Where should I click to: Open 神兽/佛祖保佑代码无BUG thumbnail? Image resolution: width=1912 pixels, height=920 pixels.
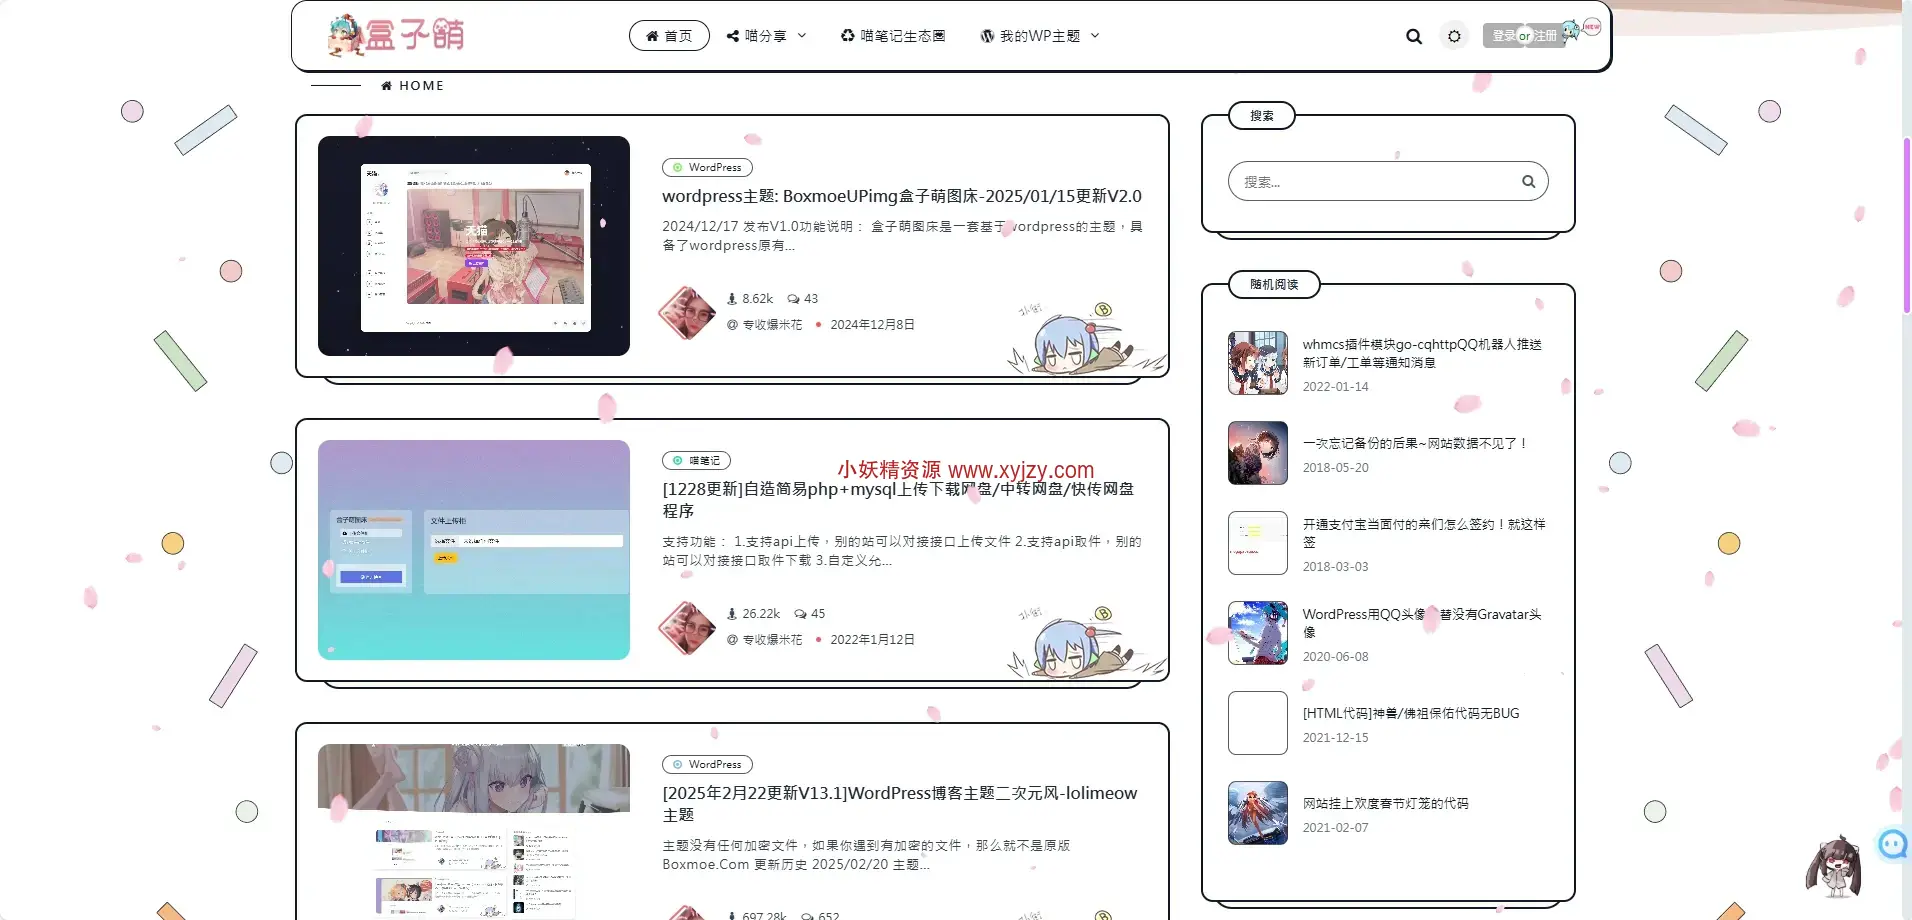click(x=1258, y=723)
